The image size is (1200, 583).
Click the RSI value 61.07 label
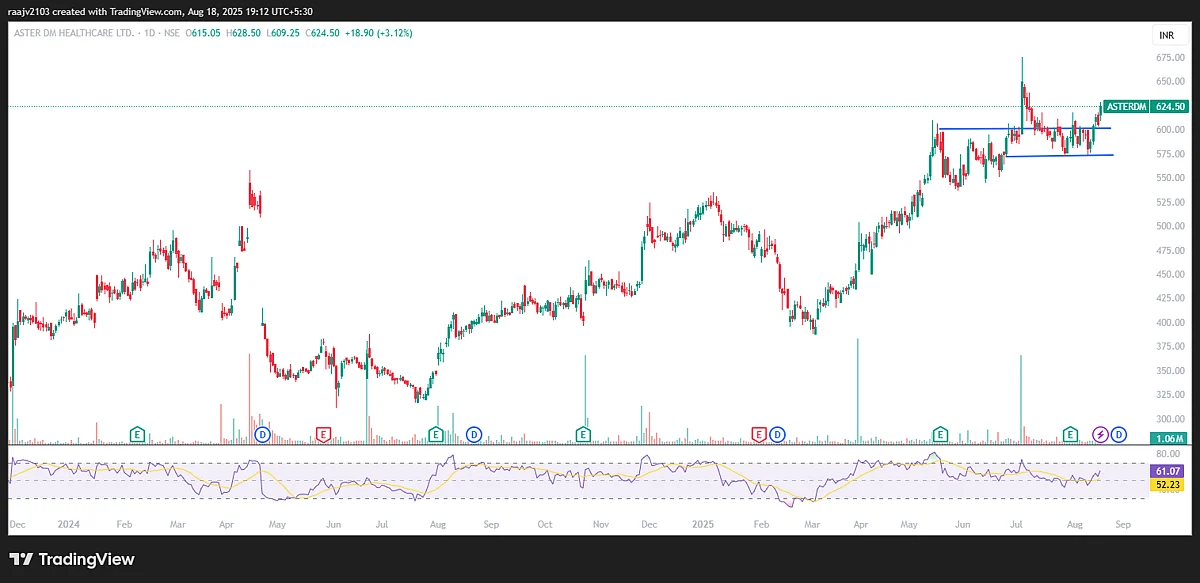click(x=1169, y=470)
